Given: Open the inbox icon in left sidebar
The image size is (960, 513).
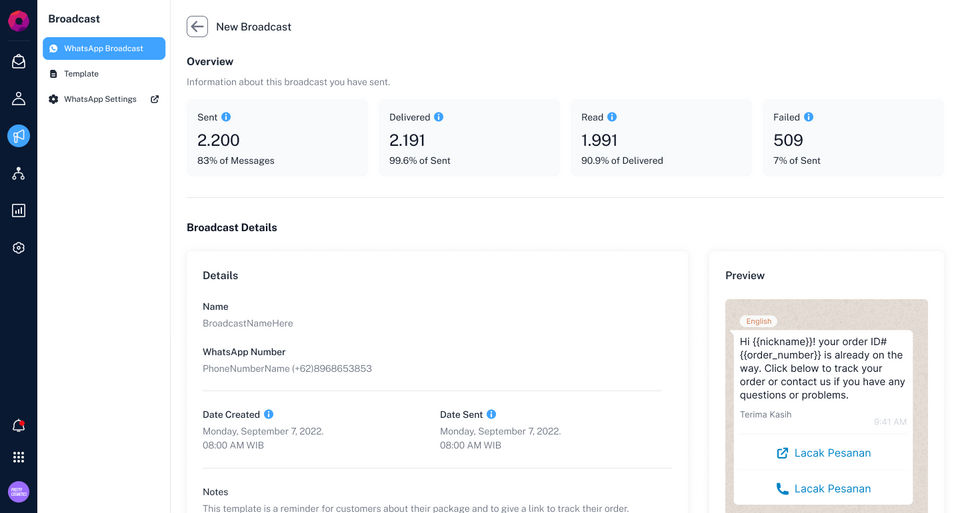Looking at the screenshot, I should pyautogui.click(x=18, y=62).
